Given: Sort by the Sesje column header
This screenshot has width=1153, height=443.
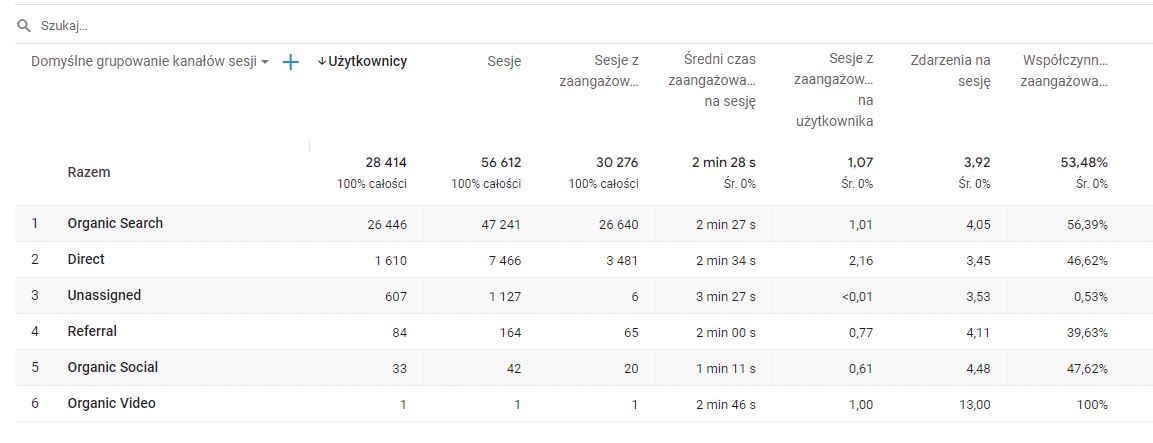Looking at the screenshot, I should coord(504,62).
